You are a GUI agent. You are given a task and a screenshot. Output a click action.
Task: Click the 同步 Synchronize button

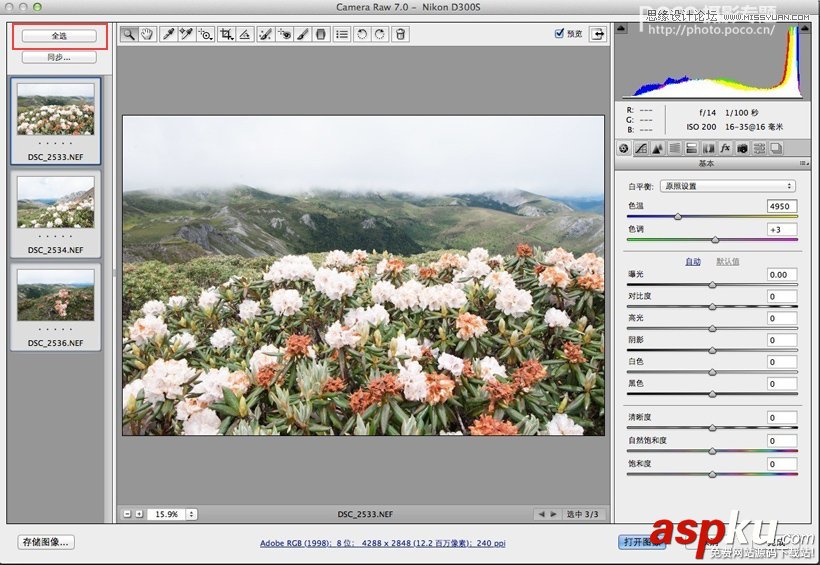coord(59,58)
